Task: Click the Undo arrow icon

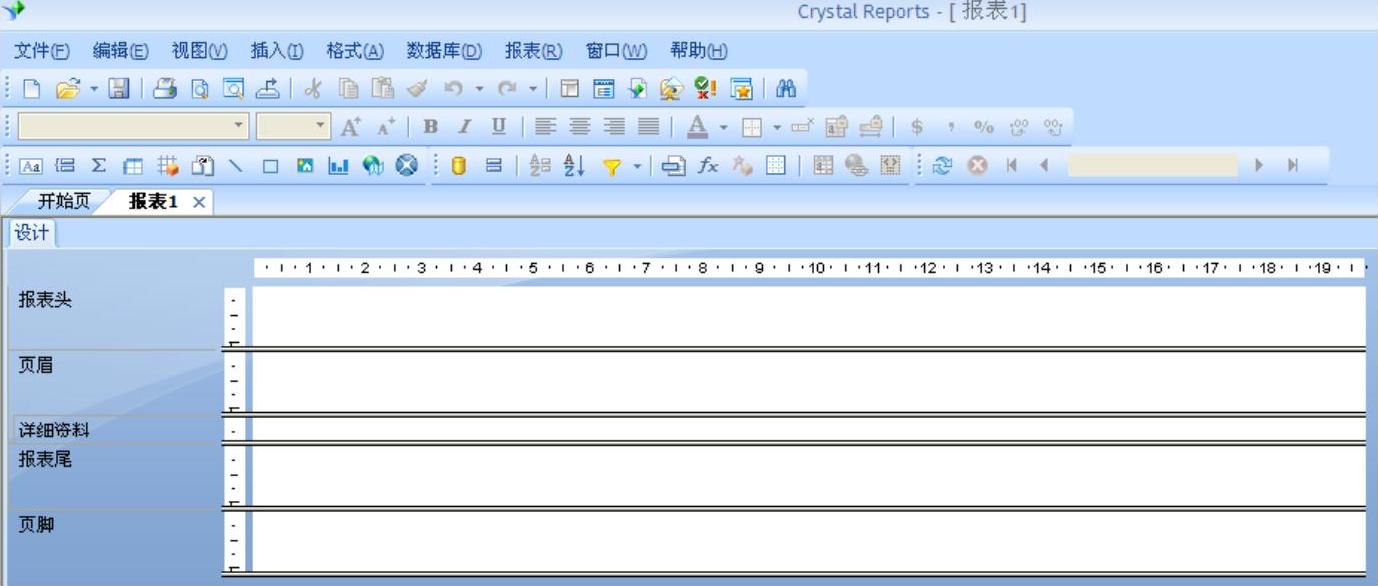Action: [x=453, y=89]
